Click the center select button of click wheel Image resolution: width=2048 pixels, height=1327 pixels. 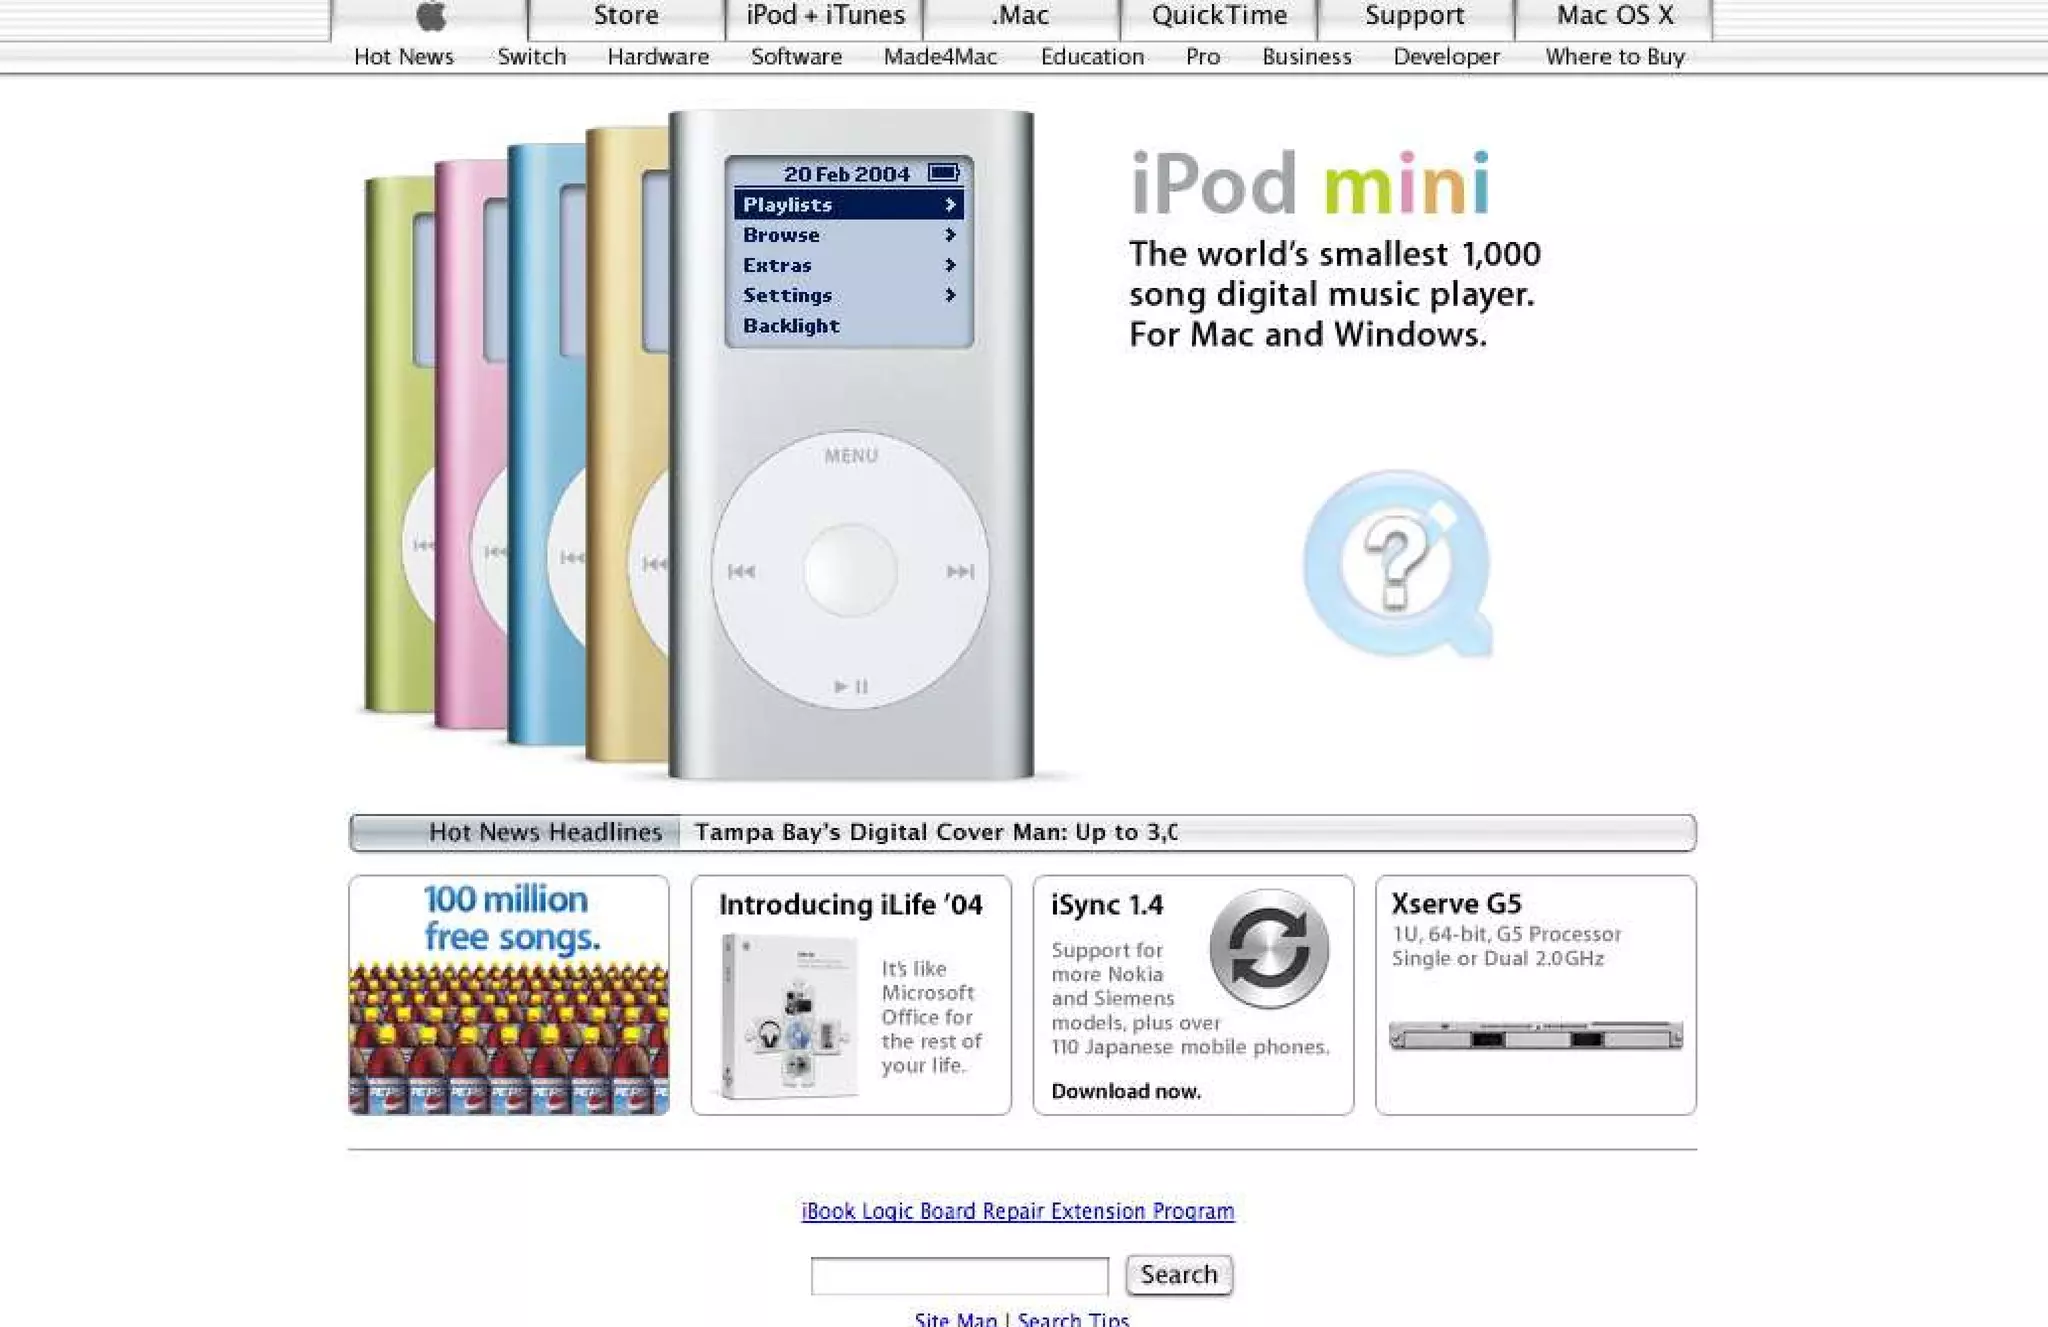tap(850, 571)
